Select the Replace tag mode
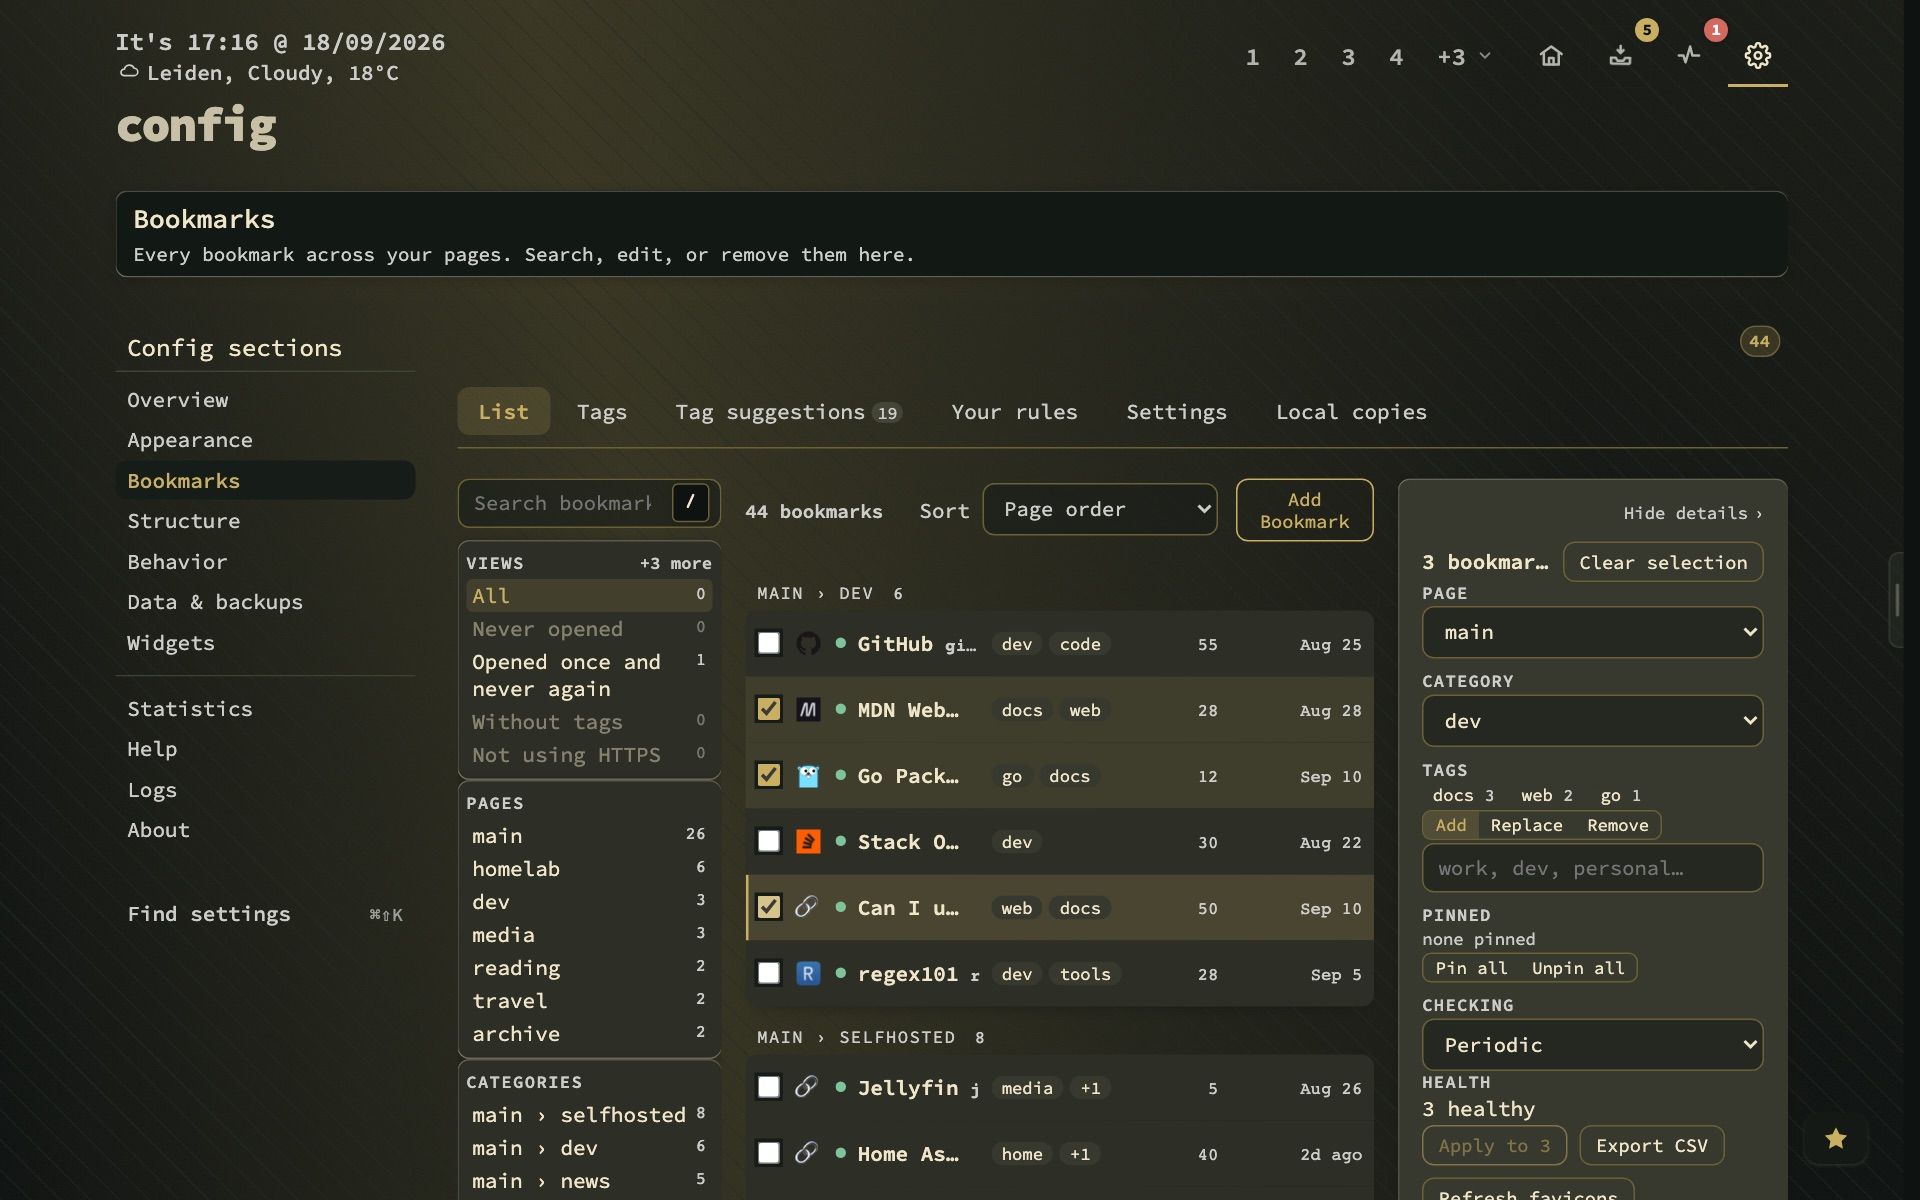 (1526, 825)
